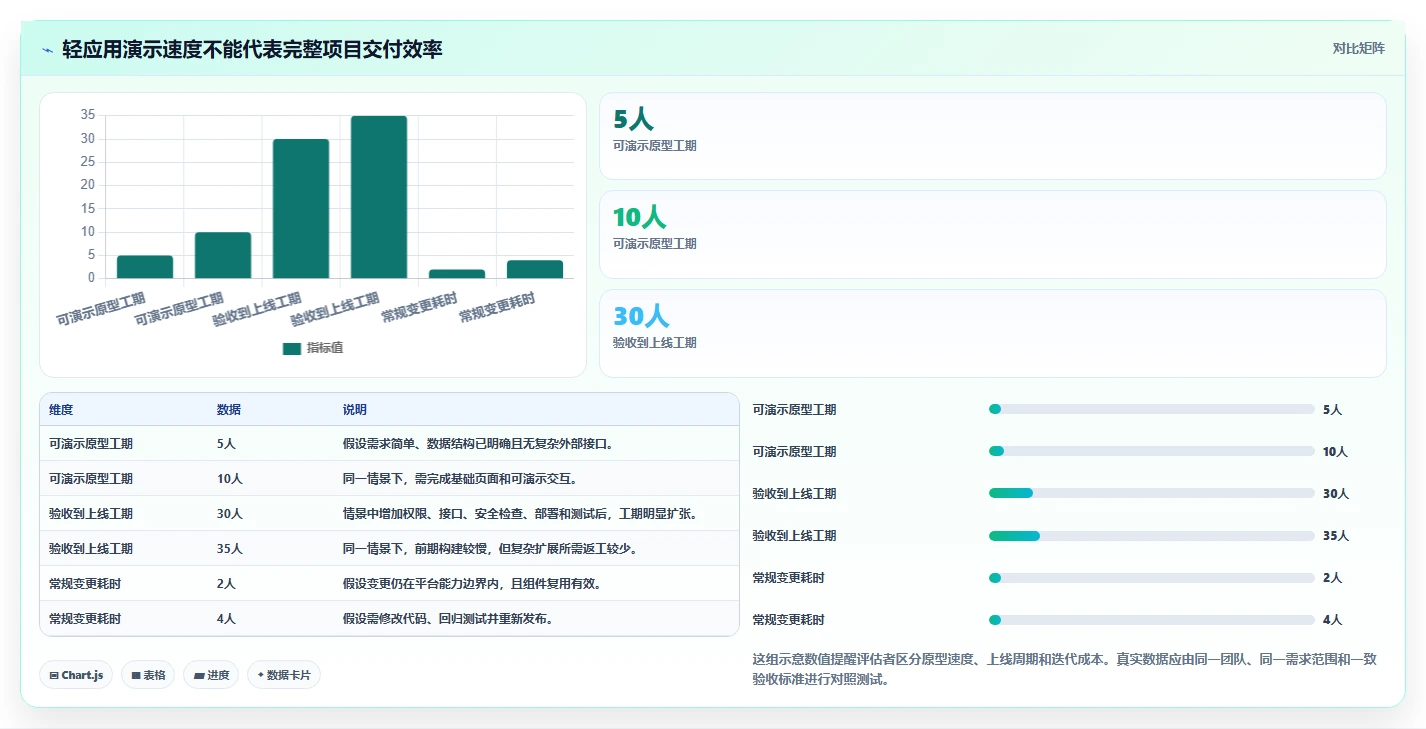The image size is (1426, 729).
Task: Select the 表格 tag chip
Action: pyautogui.click(x=148, y=675)
